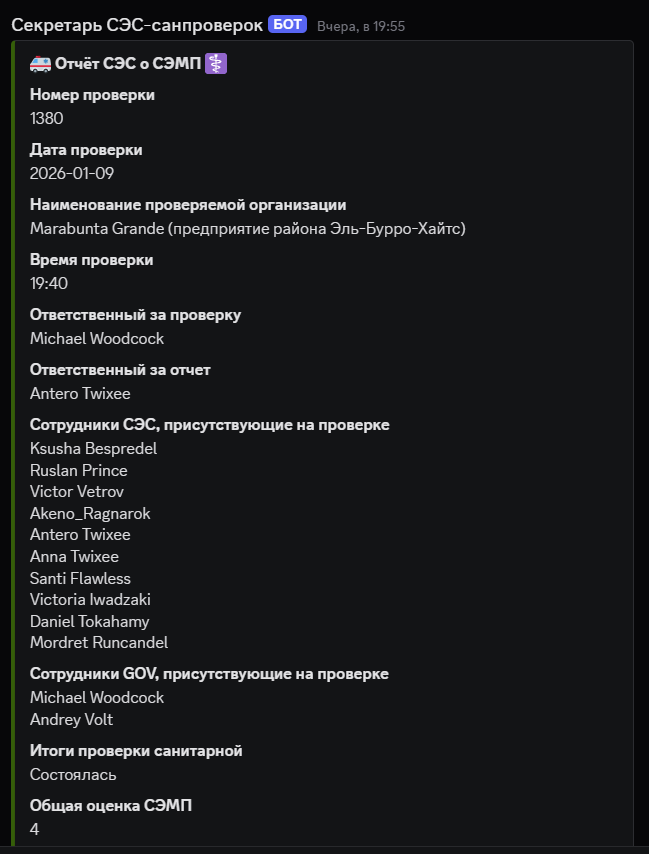Click the check time value 19:40
Screen dimensions: 649x854
coord(49,283)
